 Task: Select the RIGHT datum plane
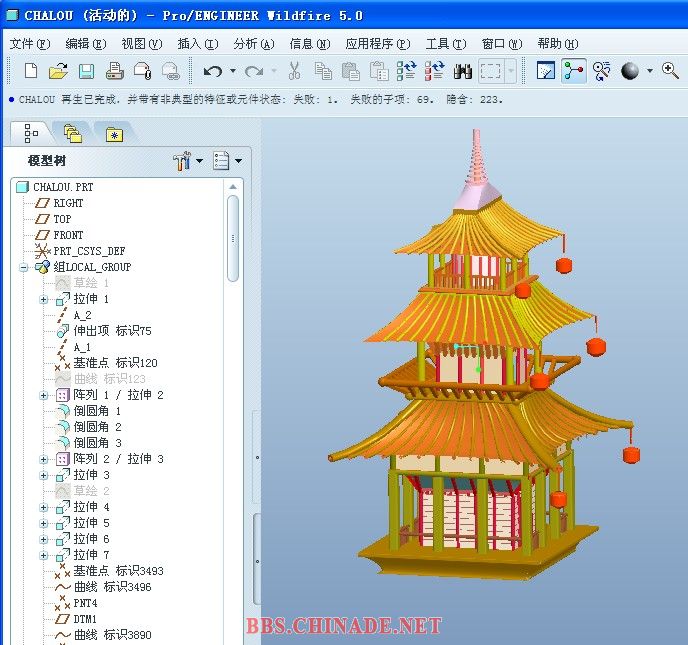coord(68,203)
